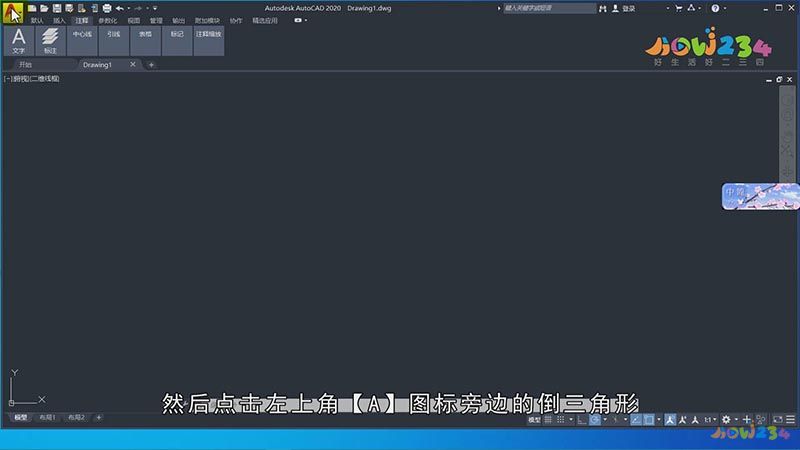Toggle 2D object snap icon

coord(649,419)
